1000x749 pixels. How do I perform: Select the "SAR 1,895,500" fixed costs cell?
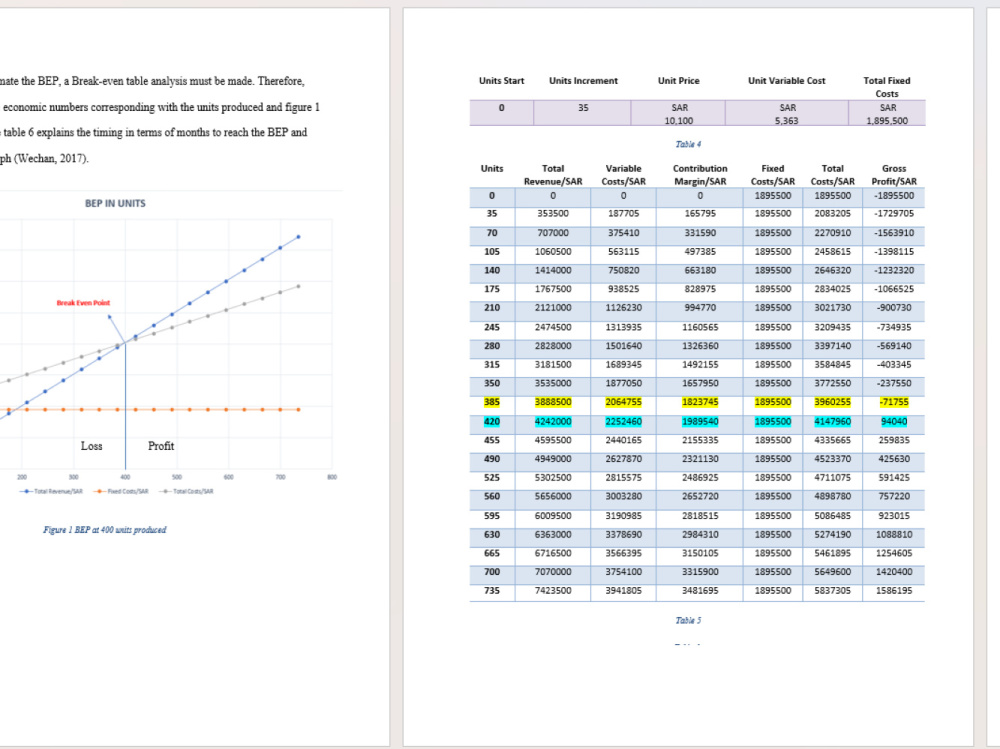pyautogui.click(x=887, y=114)
